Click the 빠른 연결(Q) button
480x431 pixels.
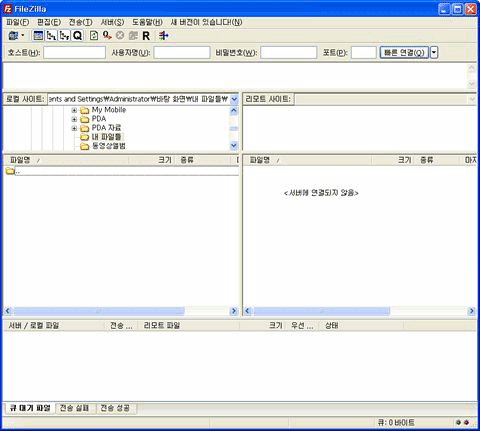404,53
